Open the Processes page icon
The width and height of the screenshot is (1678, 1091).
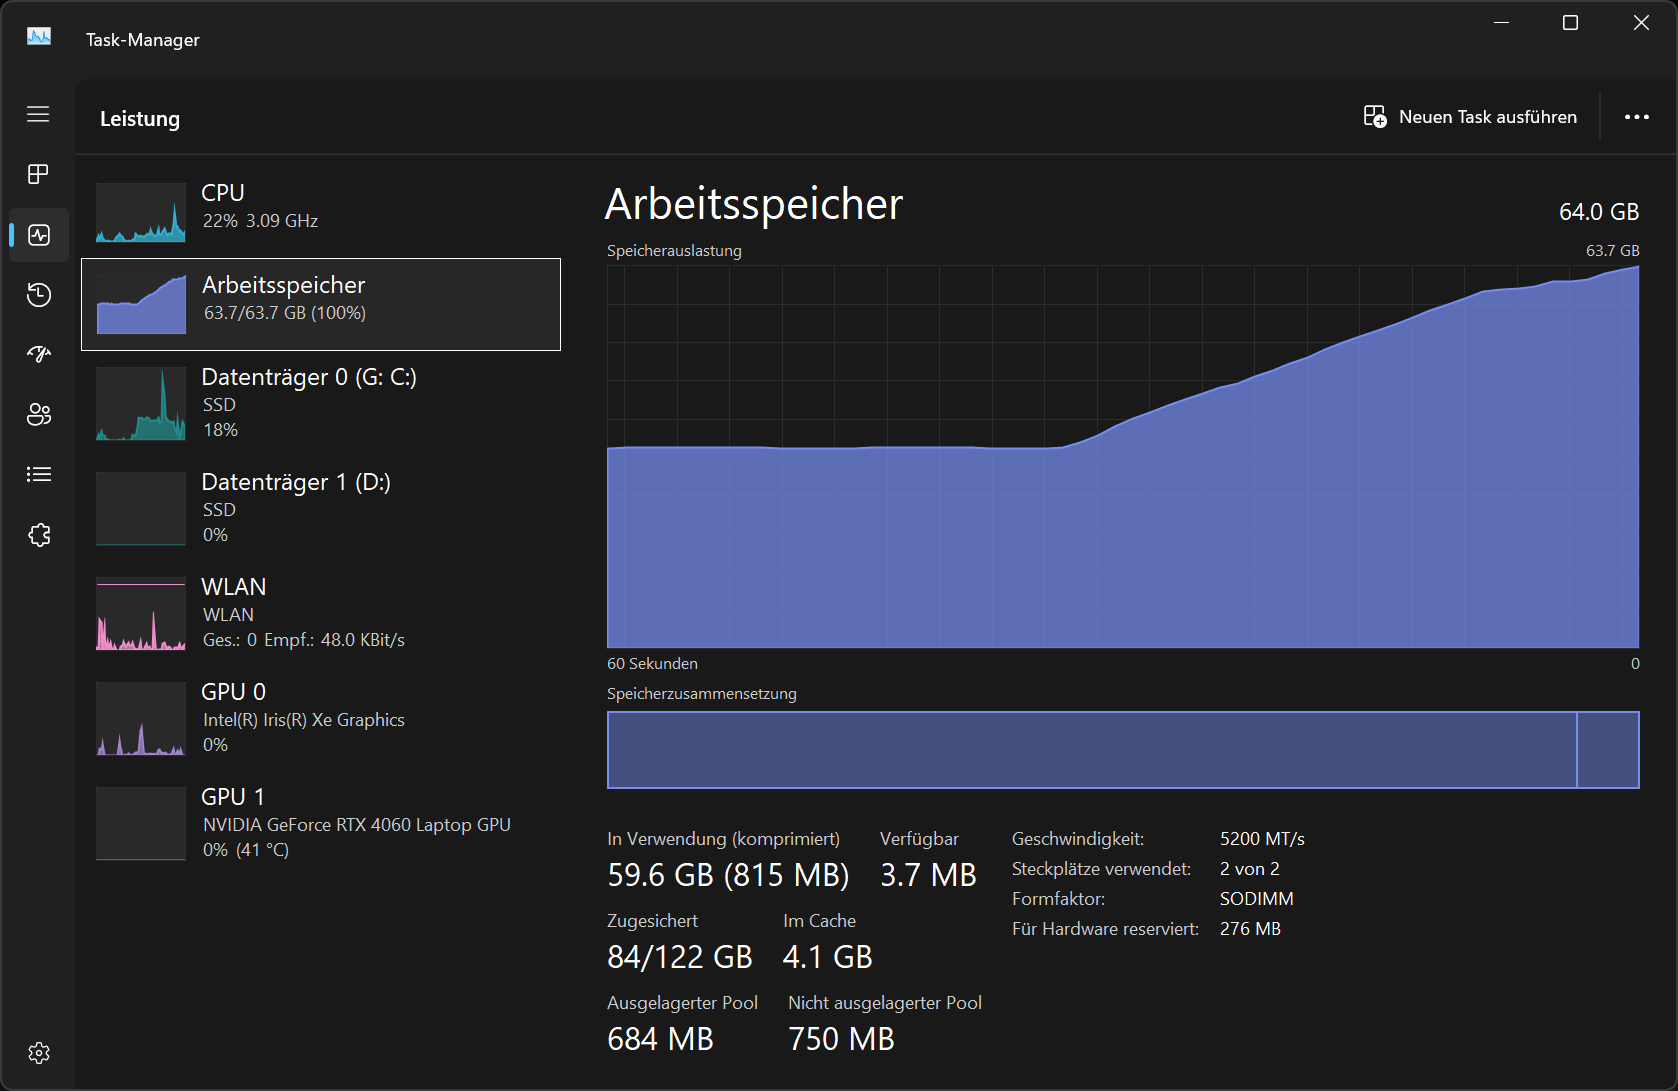pos(38,174)
